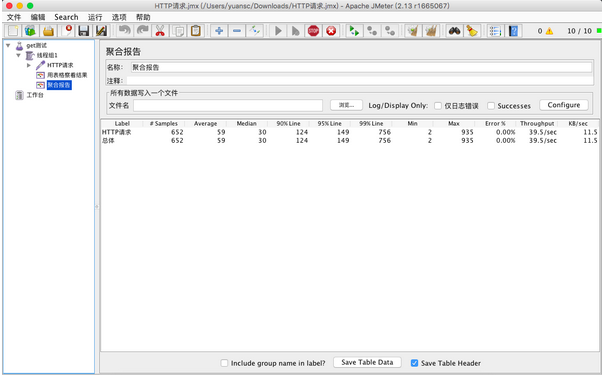604x375 pixels.
Task: Click the Shutdown red X icon
Action: [331, 31]
